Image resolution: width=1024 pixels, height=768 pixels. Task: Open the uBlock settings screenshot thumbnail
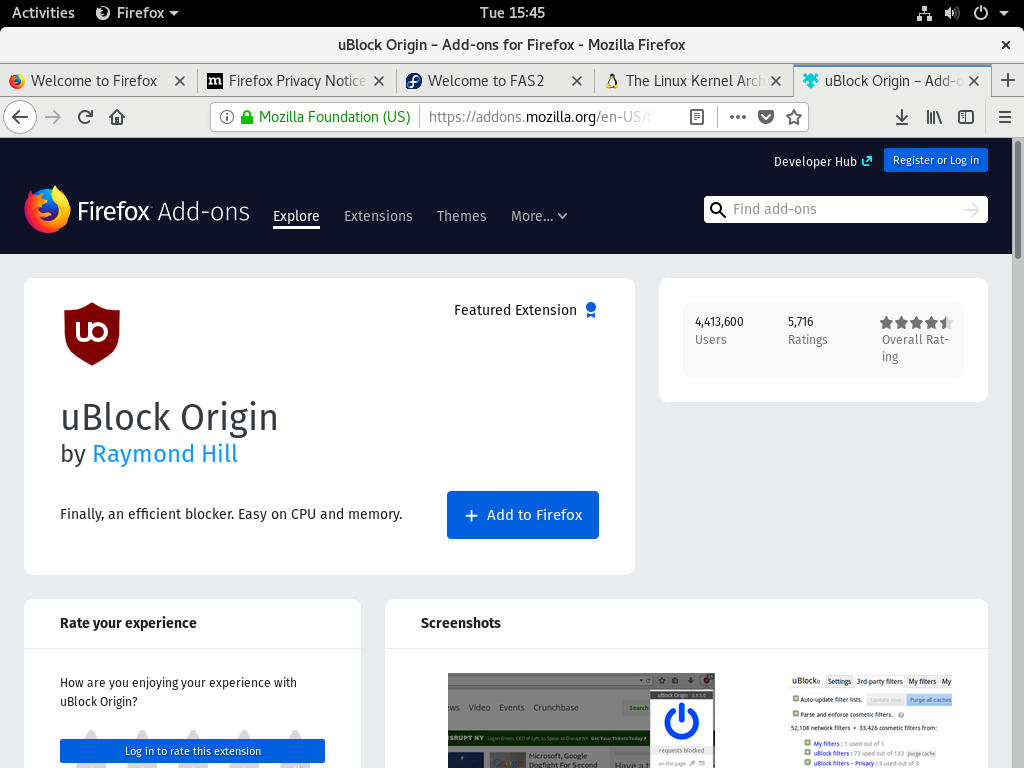point(872,720)
